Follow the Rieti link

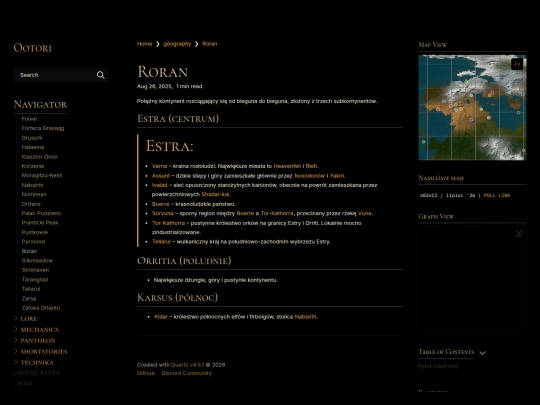tap(311, 166)
